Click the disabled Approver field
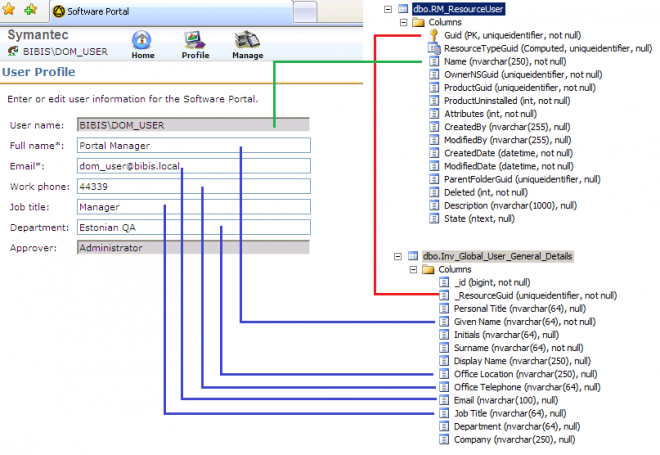The height and width of the screenshot is (455, 660). point(193,247)
